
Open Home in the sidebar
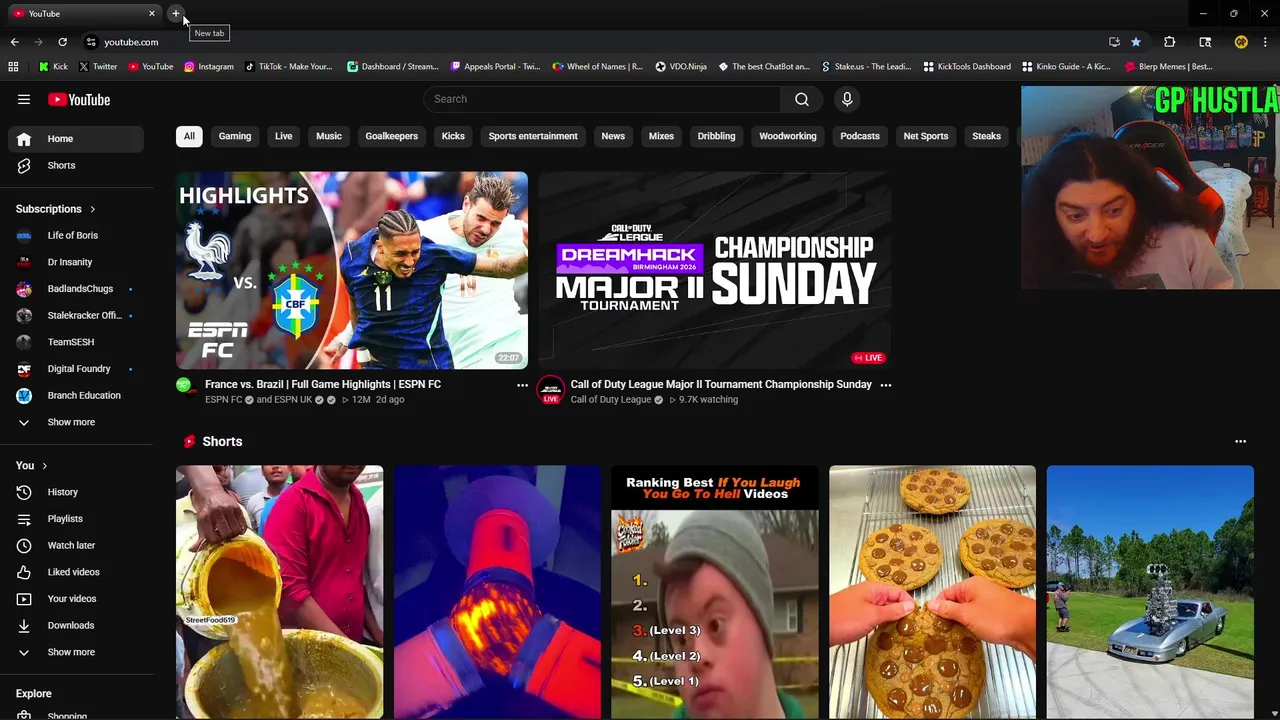point(76,139)
